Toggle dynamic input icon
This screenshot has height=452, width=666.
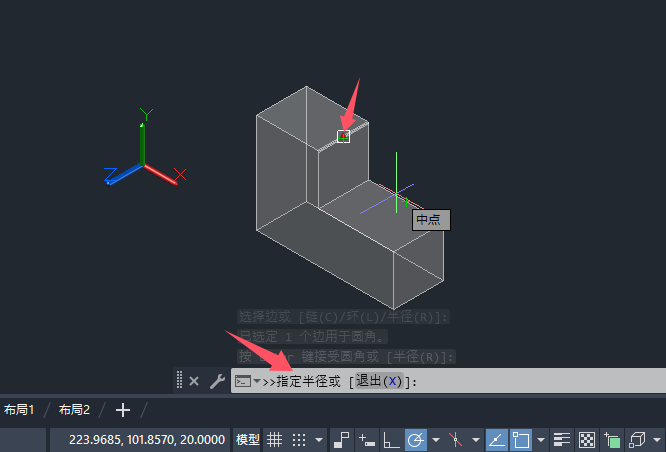(367, 440)
